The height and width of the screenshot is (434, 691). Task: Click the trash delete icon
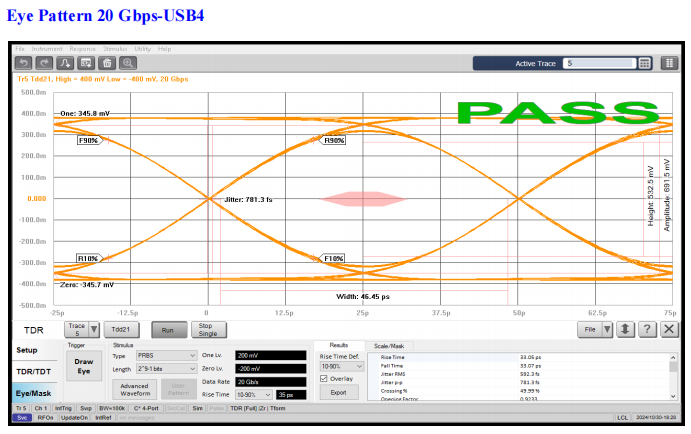107,63
